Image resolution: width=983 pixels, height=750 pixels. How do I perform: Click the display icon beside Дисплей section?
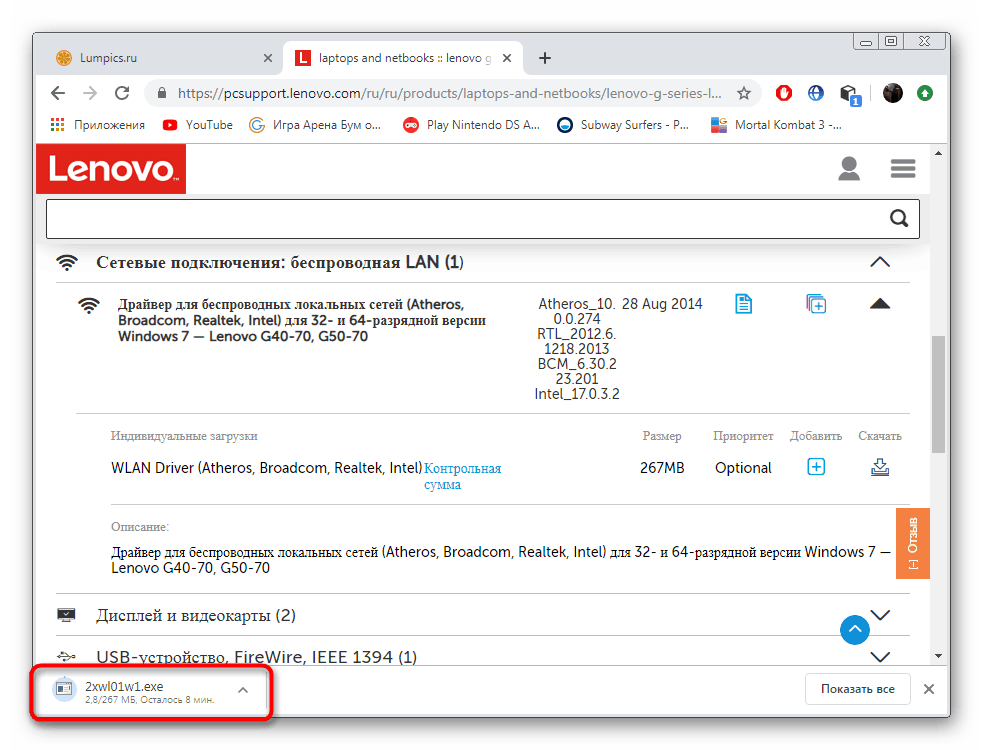point(66,615)
